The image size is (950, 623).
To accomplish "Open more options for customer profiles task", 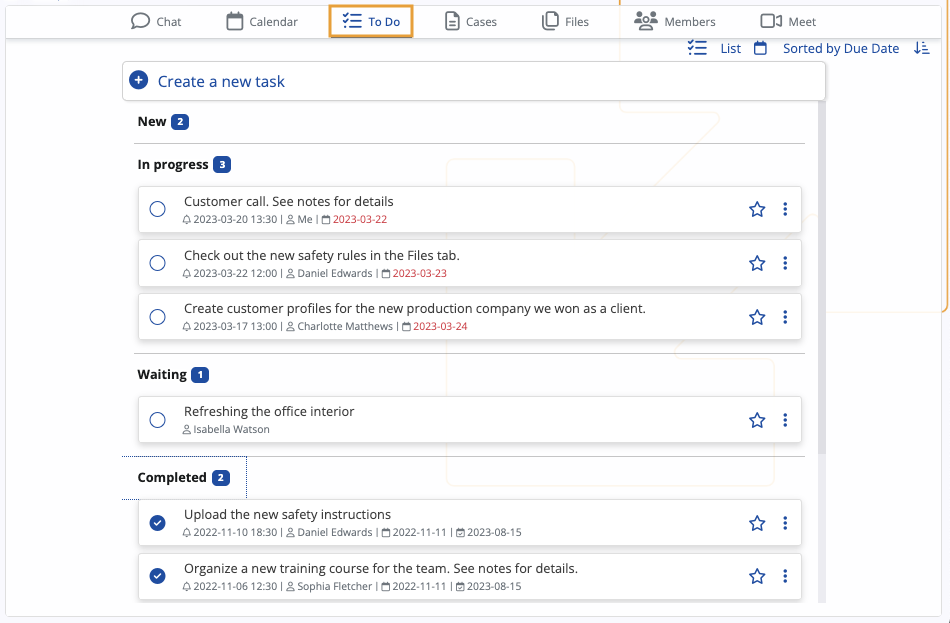I will [x=785, y=317].
